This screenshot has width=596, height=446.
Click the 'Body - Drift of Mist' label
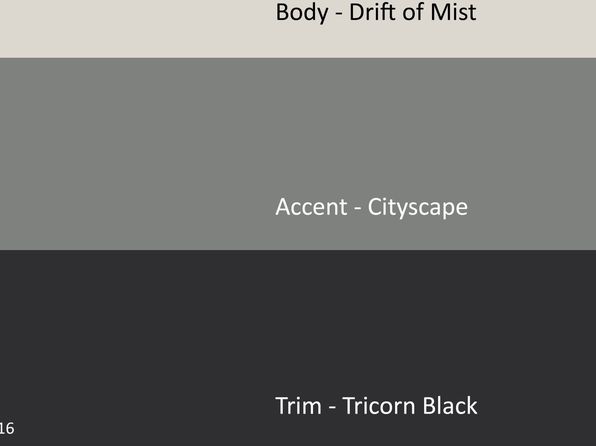point(376,13)
